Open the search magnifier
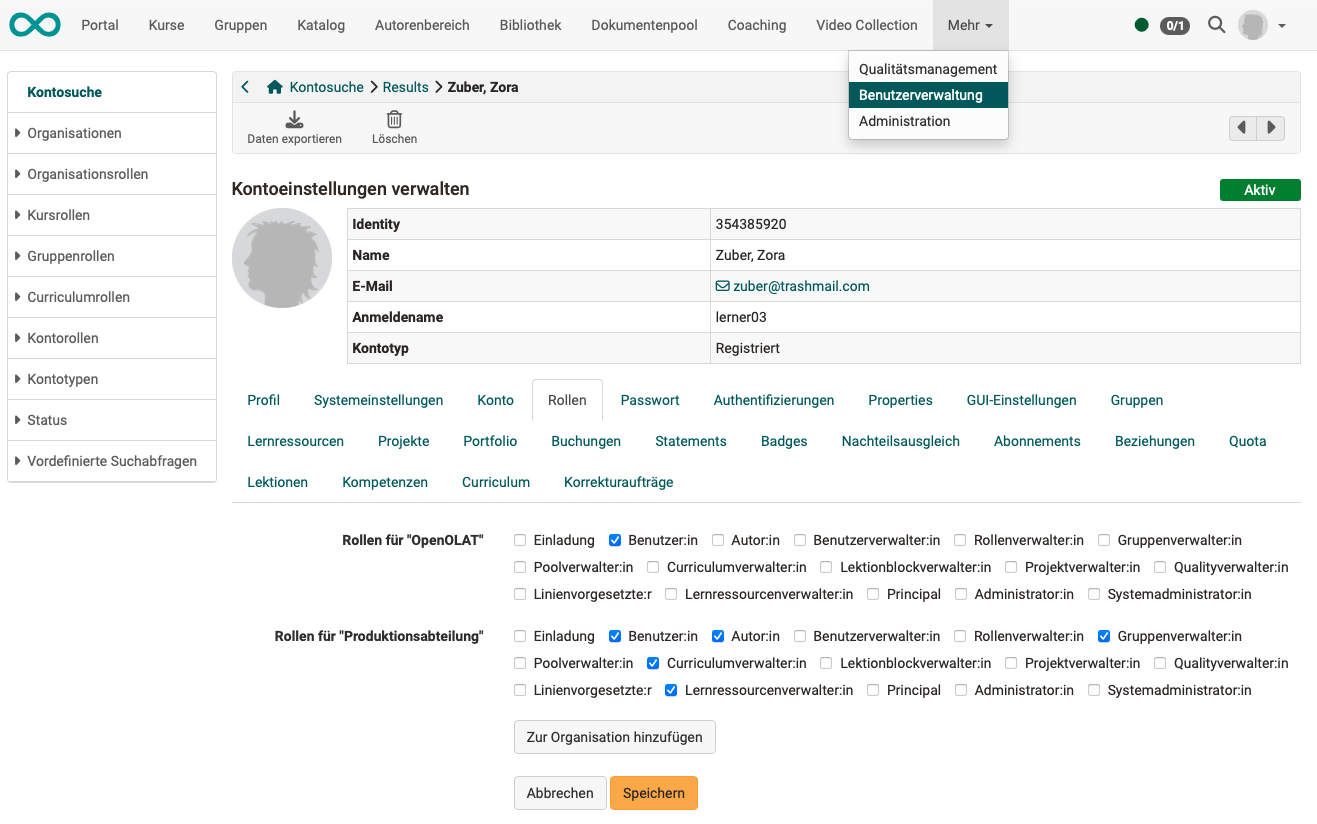The height and width of the screenshot is (824, 1317). tap(1216, 25)
